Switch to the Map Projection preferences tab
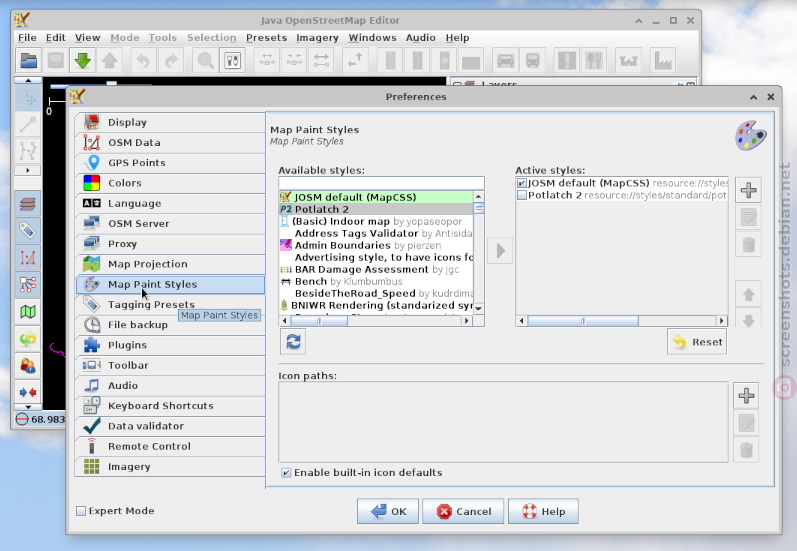The height and width of the screenshot is (551, 797). pos(170,264)
